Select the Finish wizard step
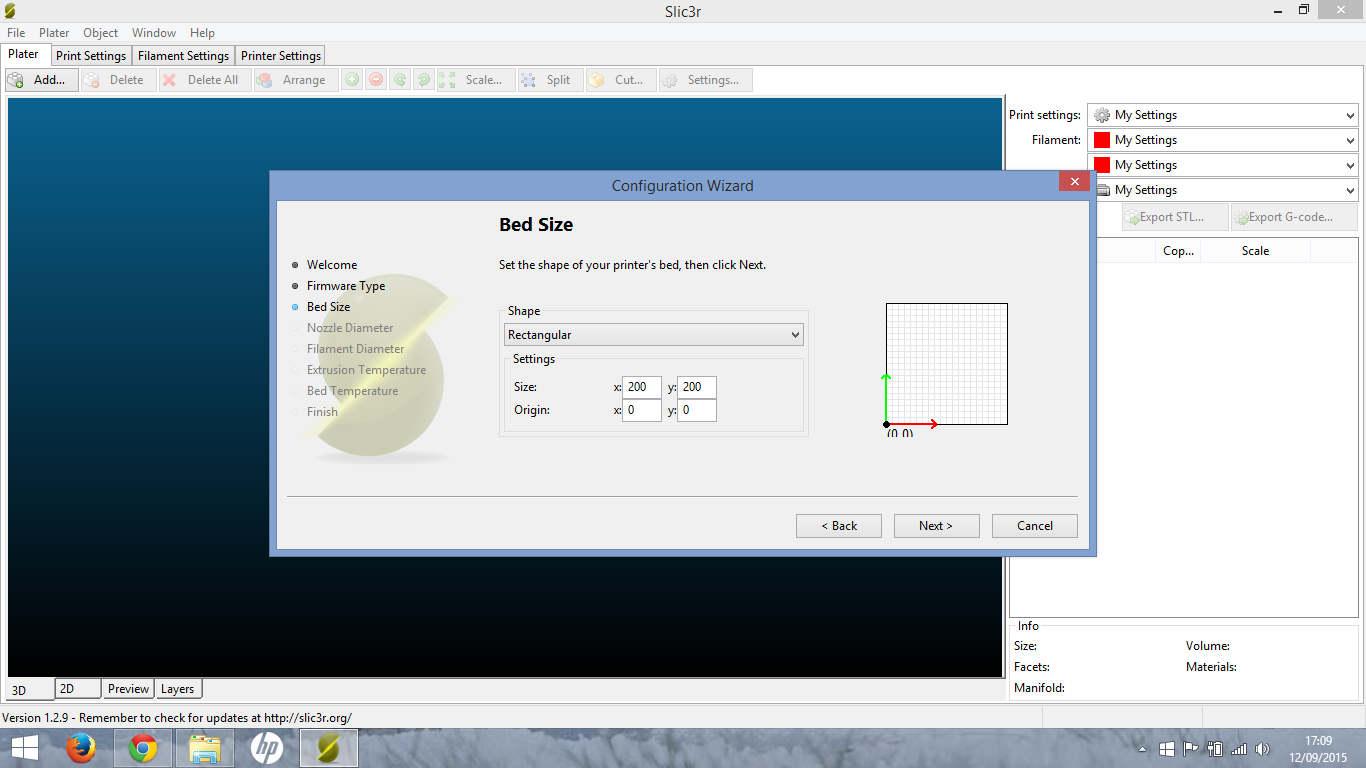The width and height of the screenshot is (1366, 768). (322, 412)
